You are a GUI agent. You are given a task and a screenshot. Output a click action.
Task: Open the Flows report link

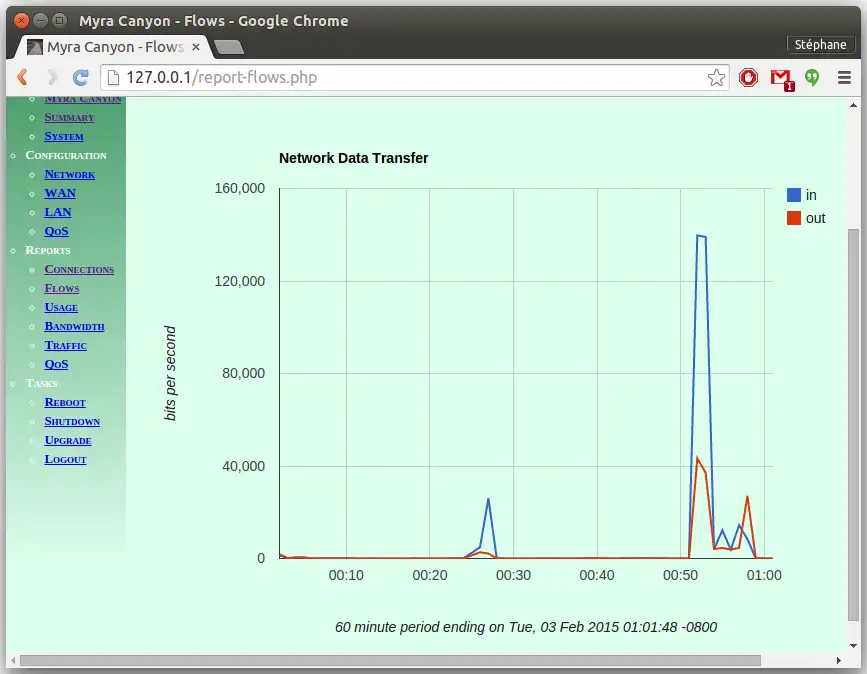click(x=62, y=288)
